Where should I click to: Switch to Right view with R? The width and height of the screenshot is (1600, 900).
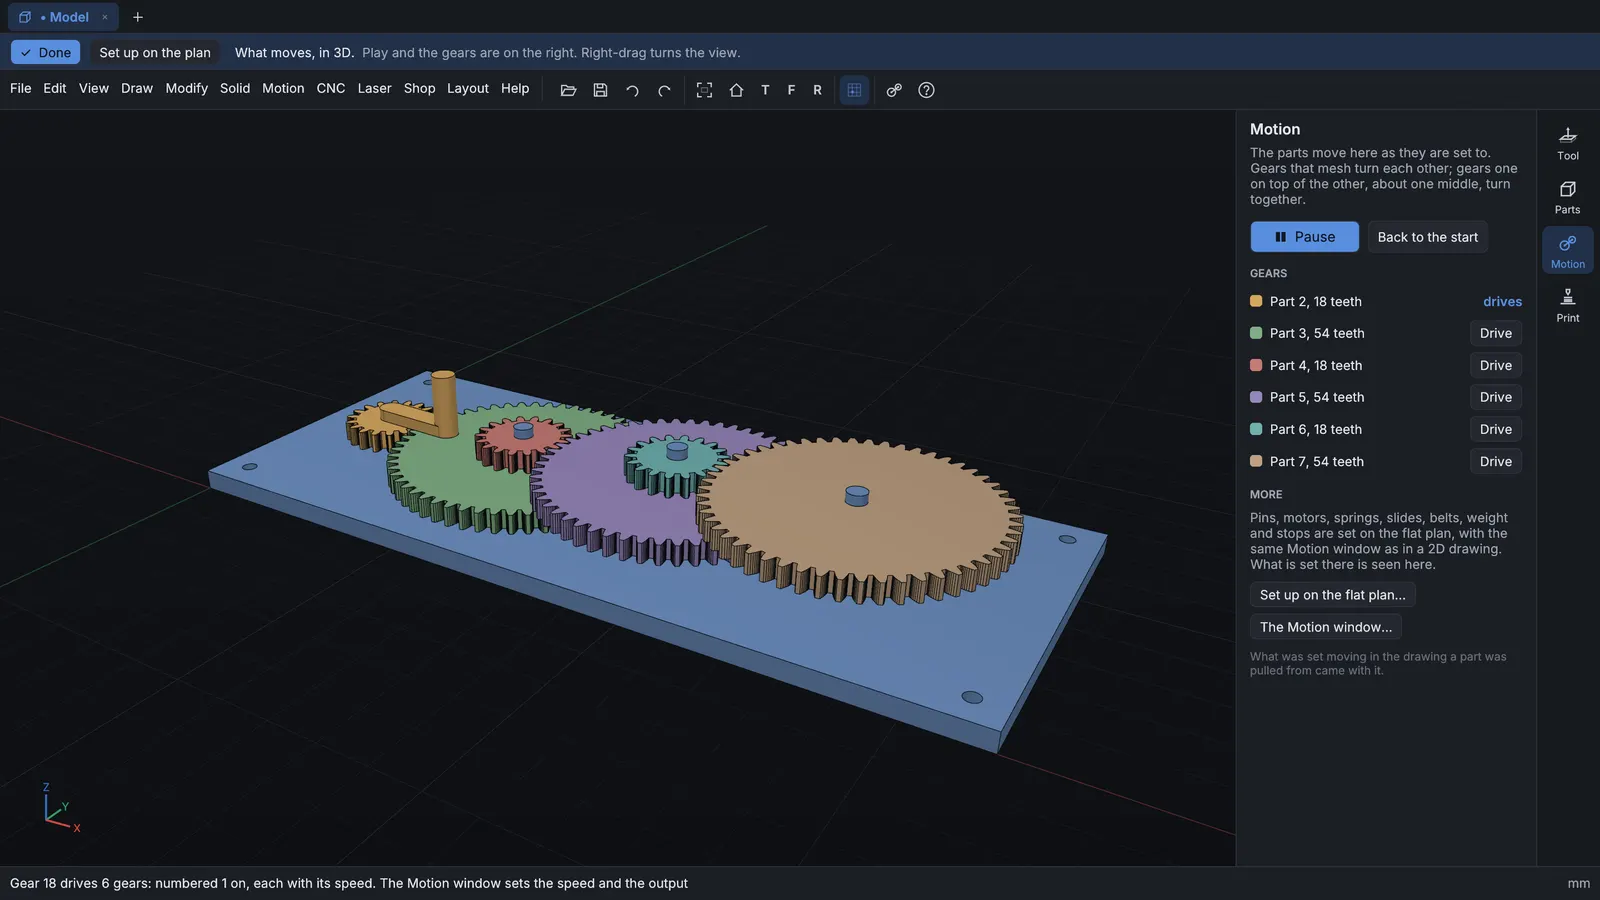[x=817, y=90]
